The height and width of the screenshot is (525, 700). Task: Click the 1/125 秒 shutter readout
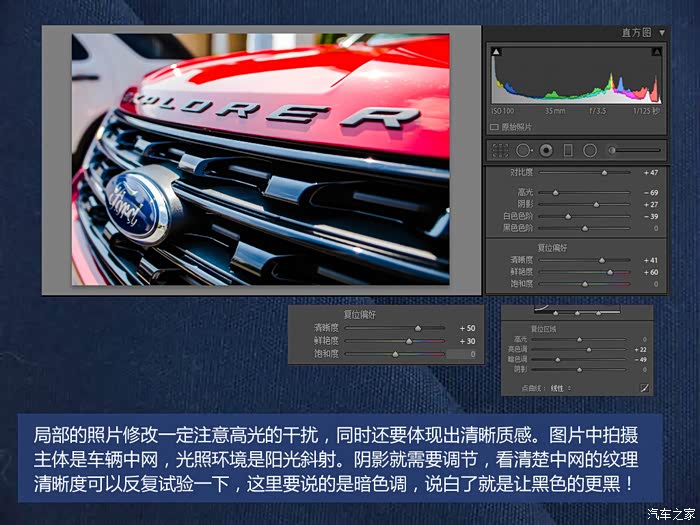coord(646,111)
